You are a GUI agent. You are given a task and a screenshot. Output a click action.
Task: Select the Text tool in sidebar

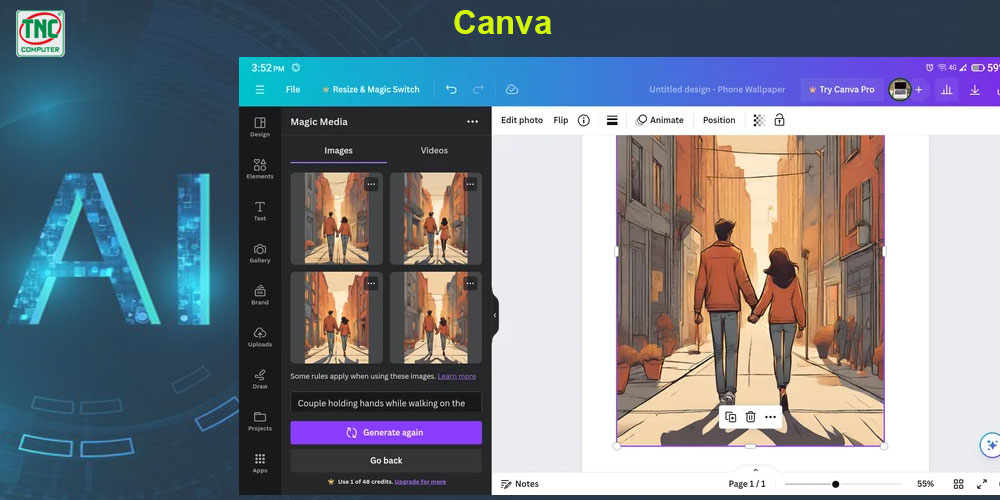260,211
